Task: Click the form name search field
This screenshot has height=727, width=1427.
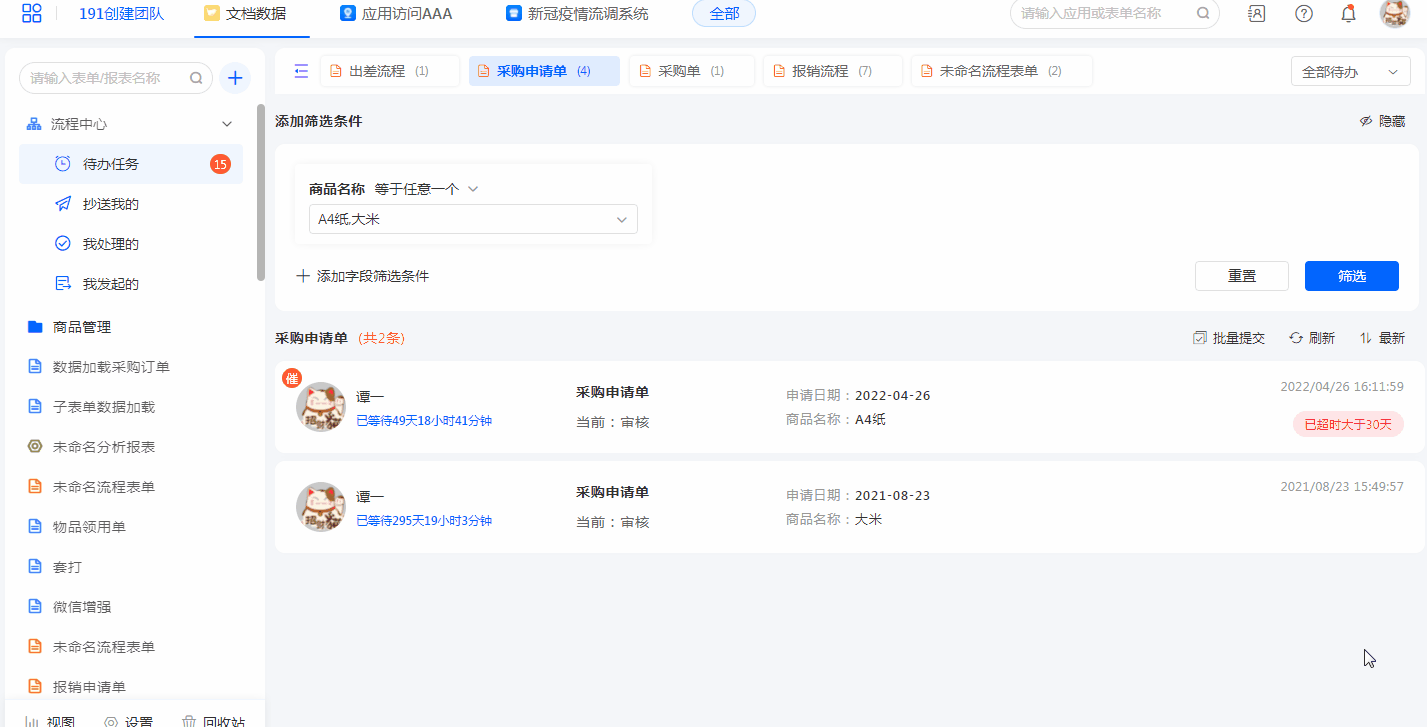Action: pos(105,78)
